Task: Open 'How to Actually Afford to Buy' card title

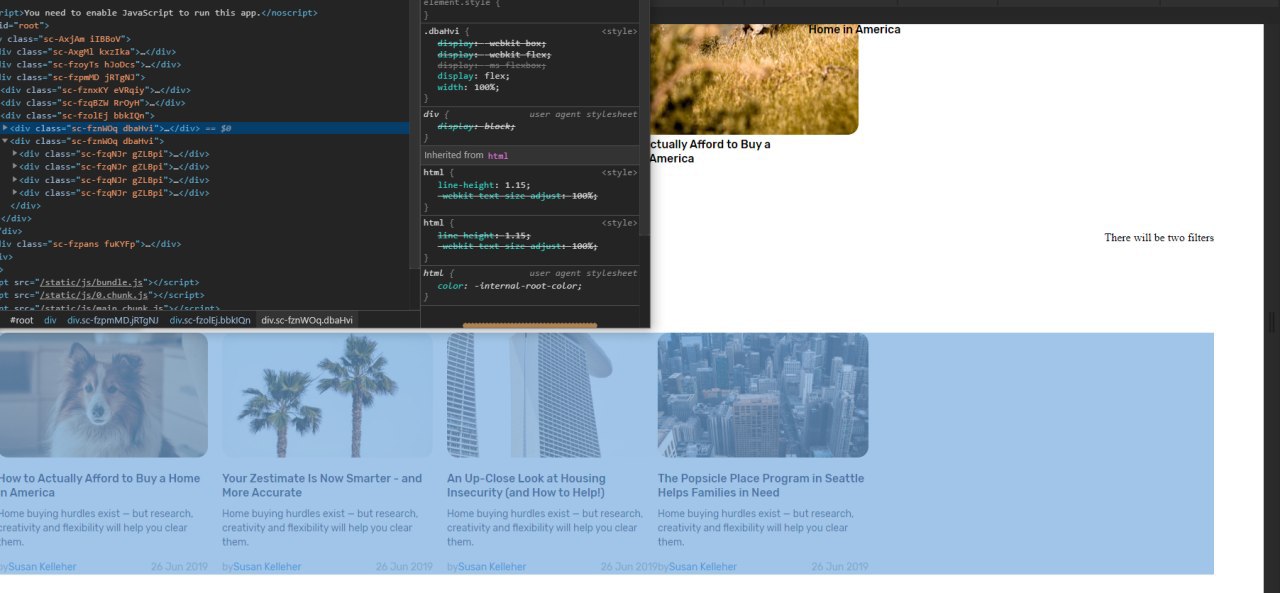Action: click(x=100, y=485)
